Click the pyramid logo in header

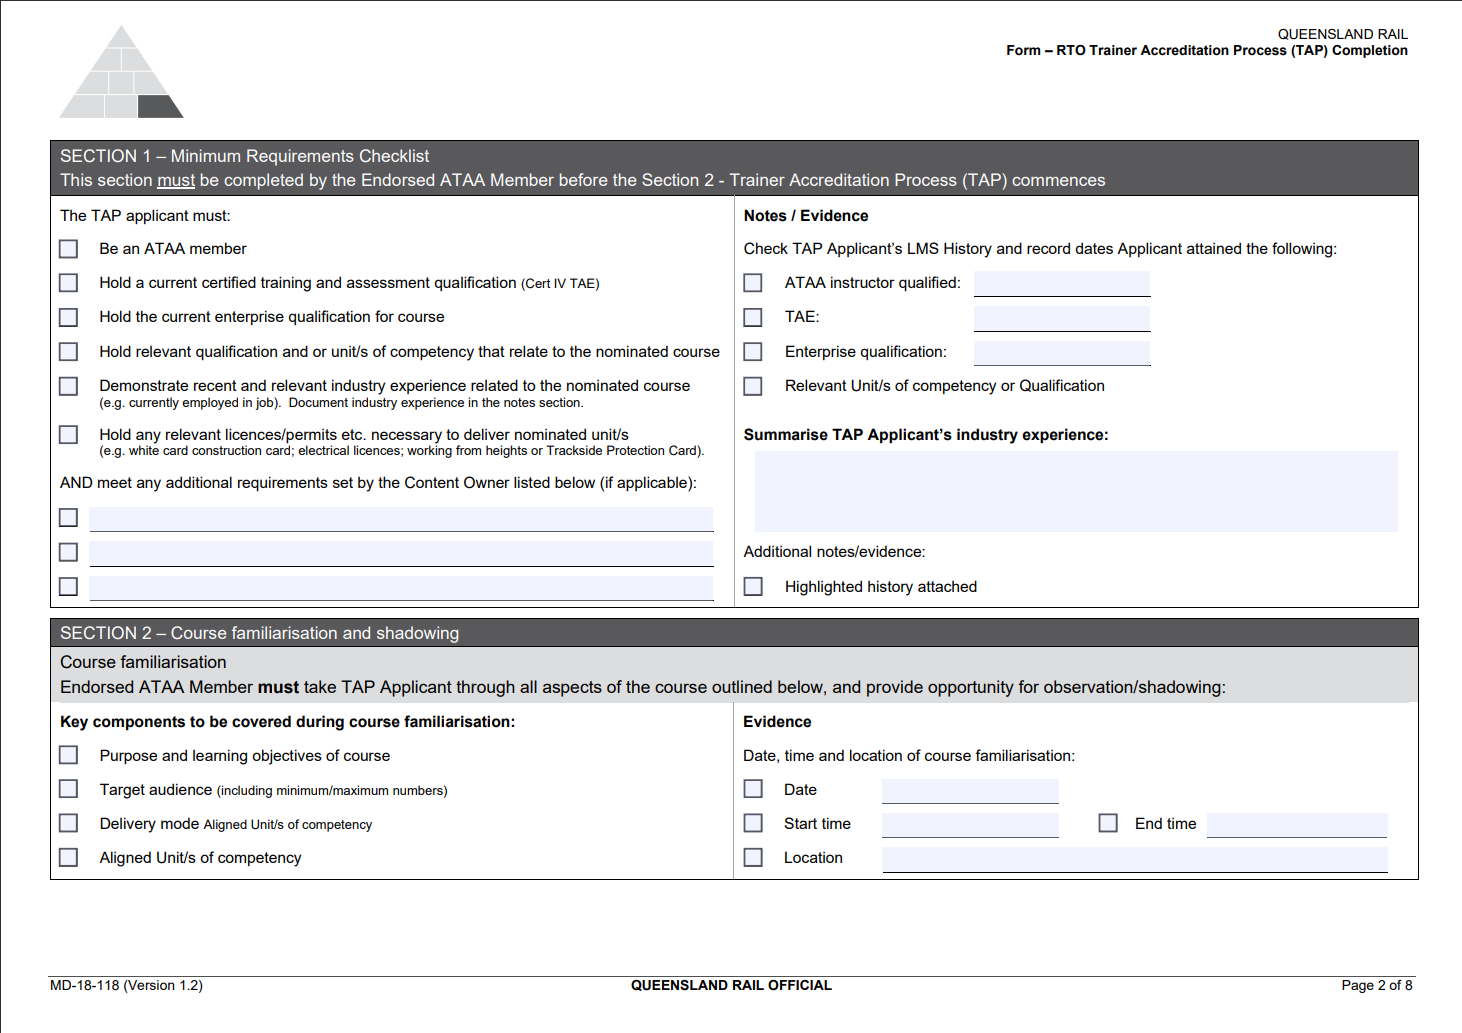(121, 73)
